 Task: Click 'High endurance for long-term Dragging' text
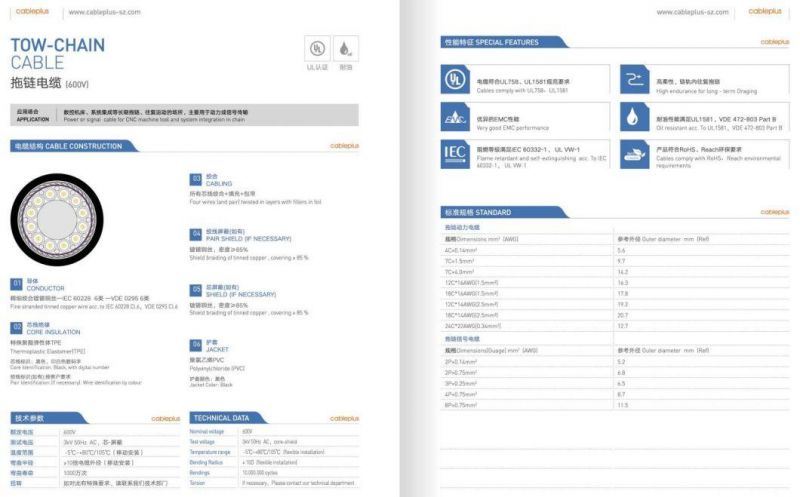click(707, 91)
